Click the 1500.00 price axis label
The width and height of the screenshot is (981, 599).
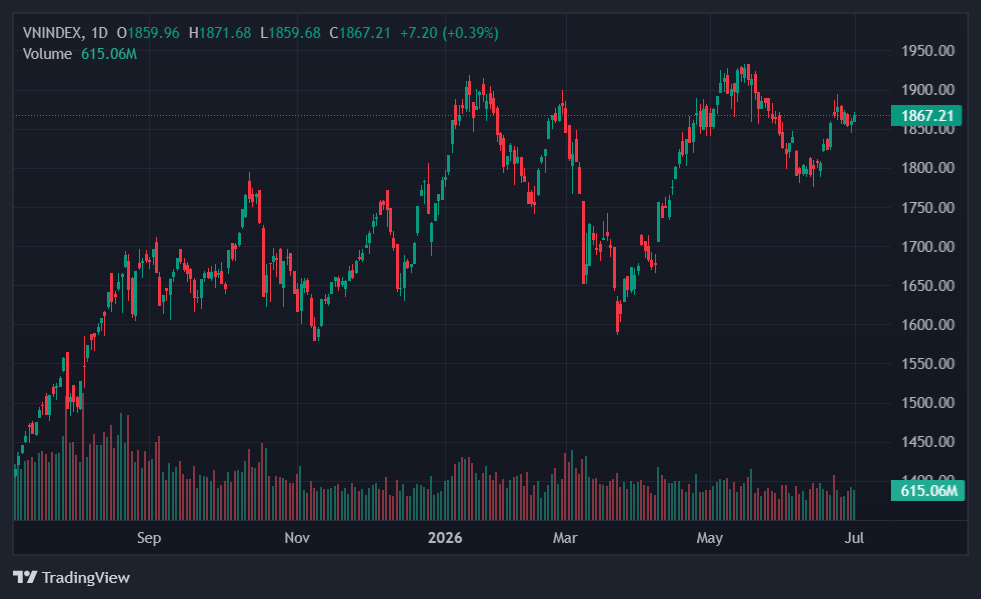click(x=928, y=402)
